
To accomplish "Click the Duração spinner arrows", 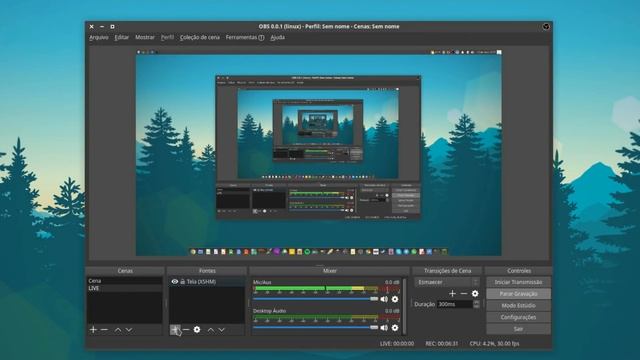I will point(476,304).
